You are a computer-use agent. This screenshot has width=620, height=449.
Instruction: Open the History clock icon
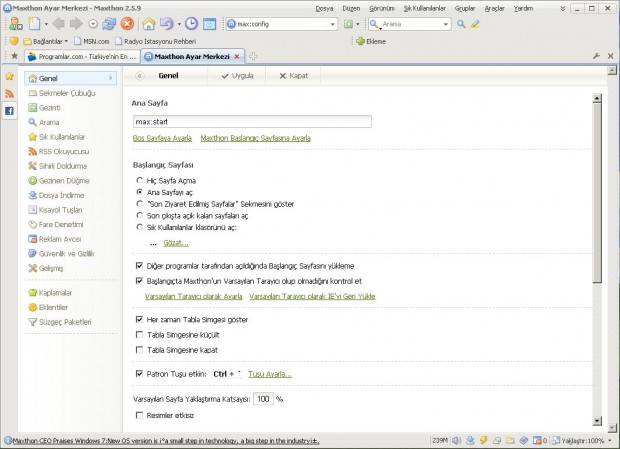191,24
